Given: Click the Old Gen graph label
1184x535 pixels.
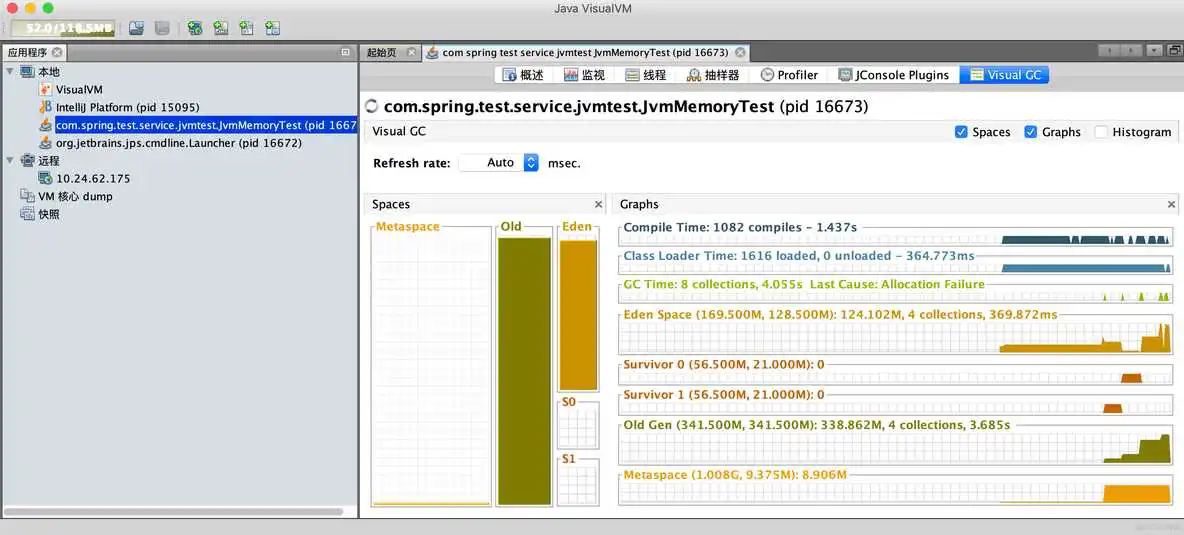Looking at the screenshot, I should (817, 425).
